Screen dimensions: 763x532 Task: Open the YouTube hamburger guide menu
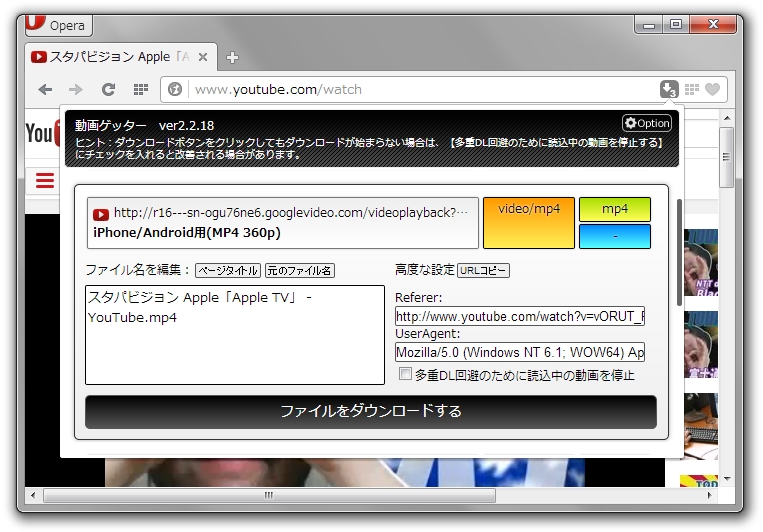45,181
